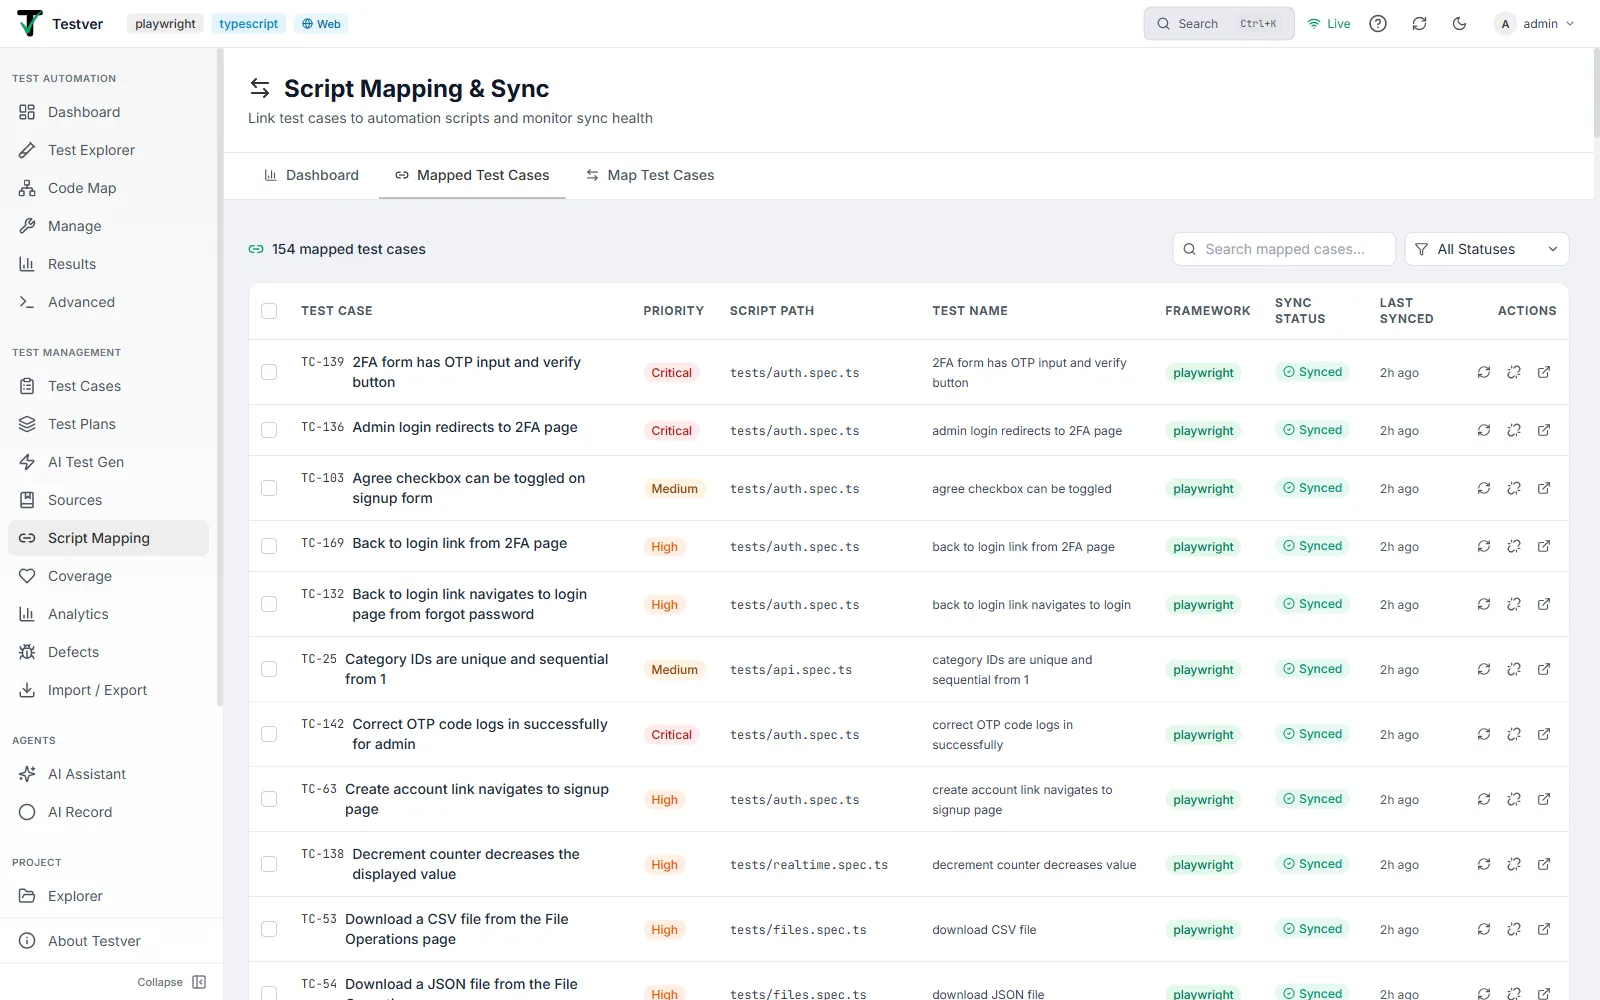Open About Testver

[108, 941]
